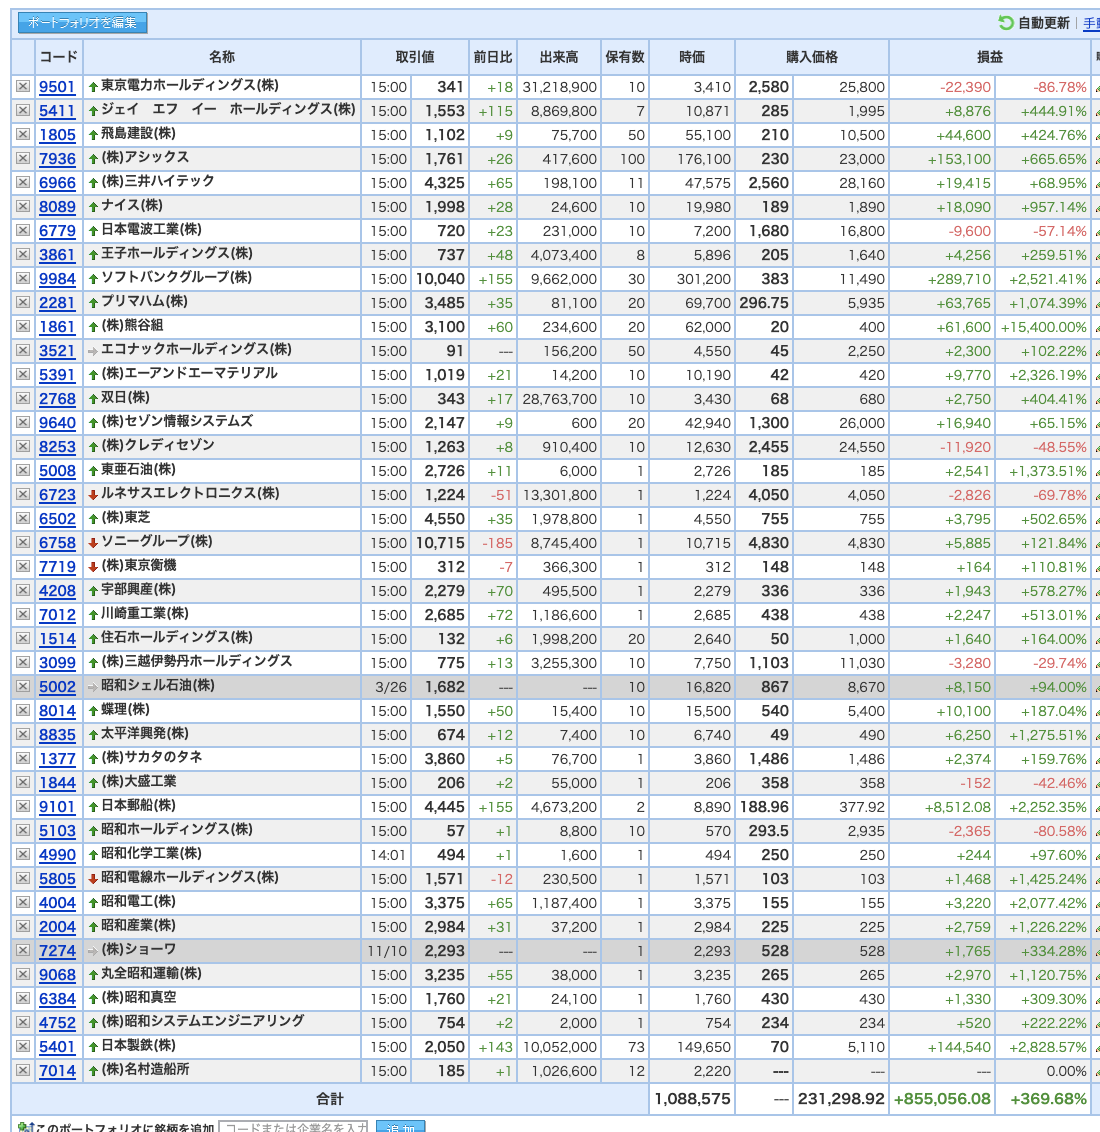Open stock code link 9501
This screenshot has width=1100, height=1132.
[57, 87]
